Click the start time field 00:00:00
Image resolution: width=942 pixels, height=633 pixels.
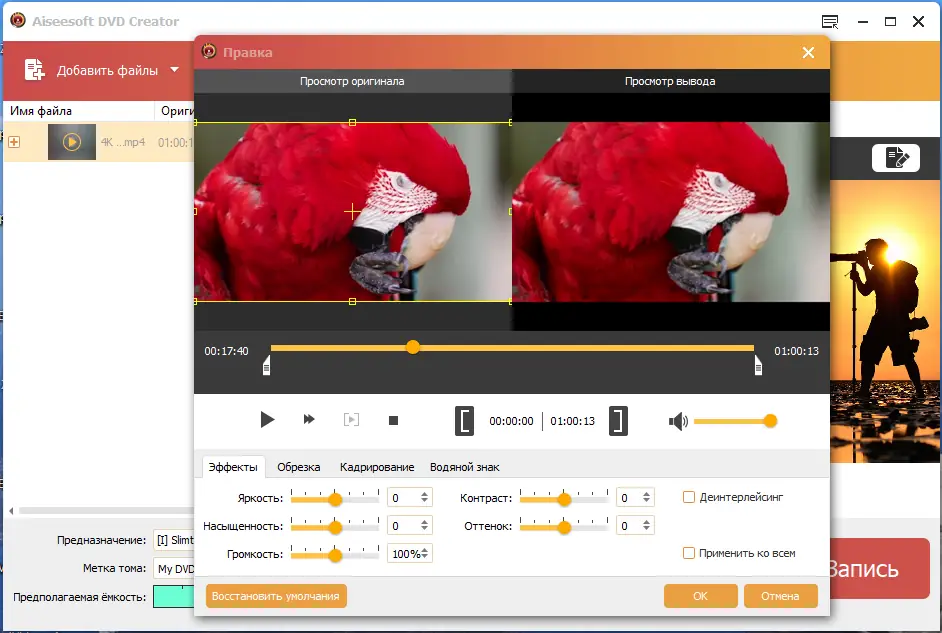click(511, 421)
